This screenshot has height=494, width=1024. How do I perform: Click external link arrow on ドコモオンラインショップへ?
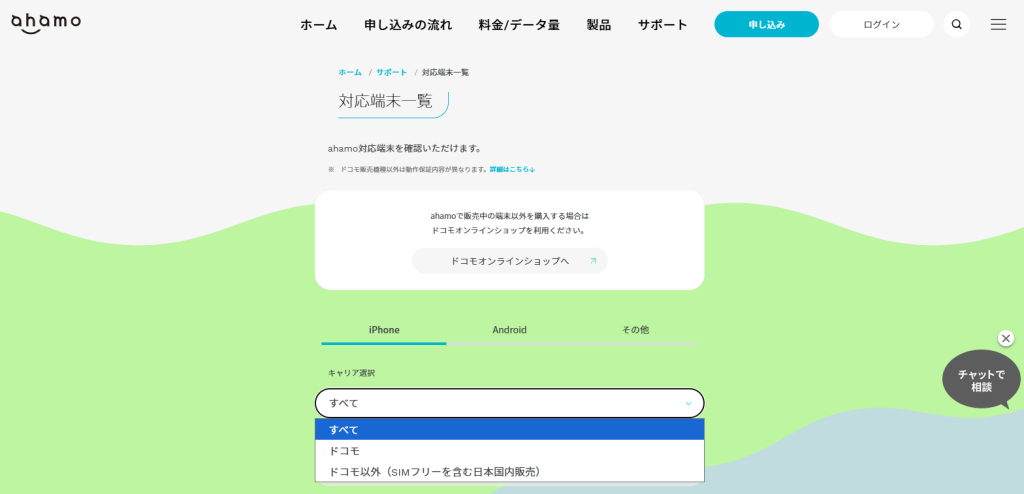pyautogui.click(x=593, y=261)
